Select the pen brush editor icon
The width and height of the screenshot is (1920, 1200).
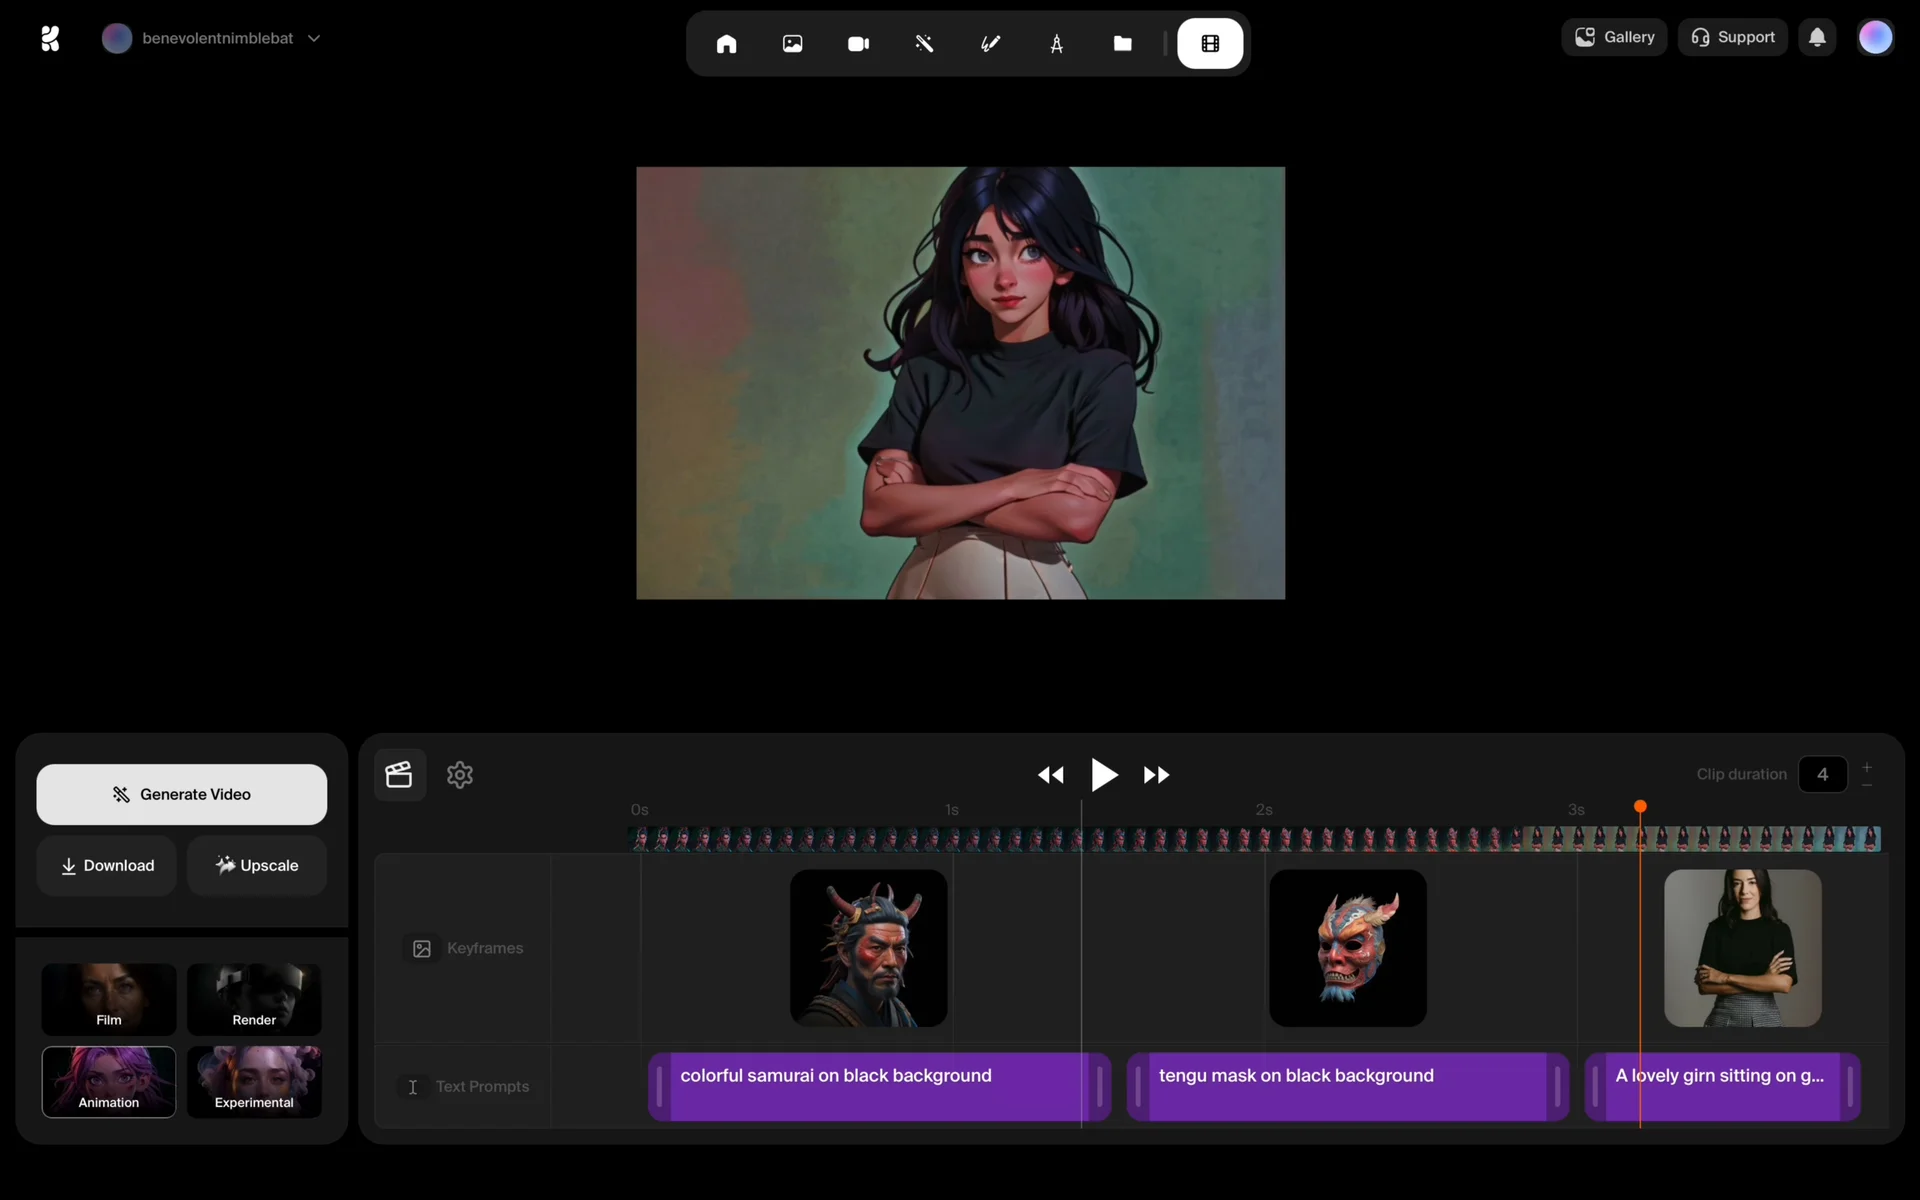point(990,44)
